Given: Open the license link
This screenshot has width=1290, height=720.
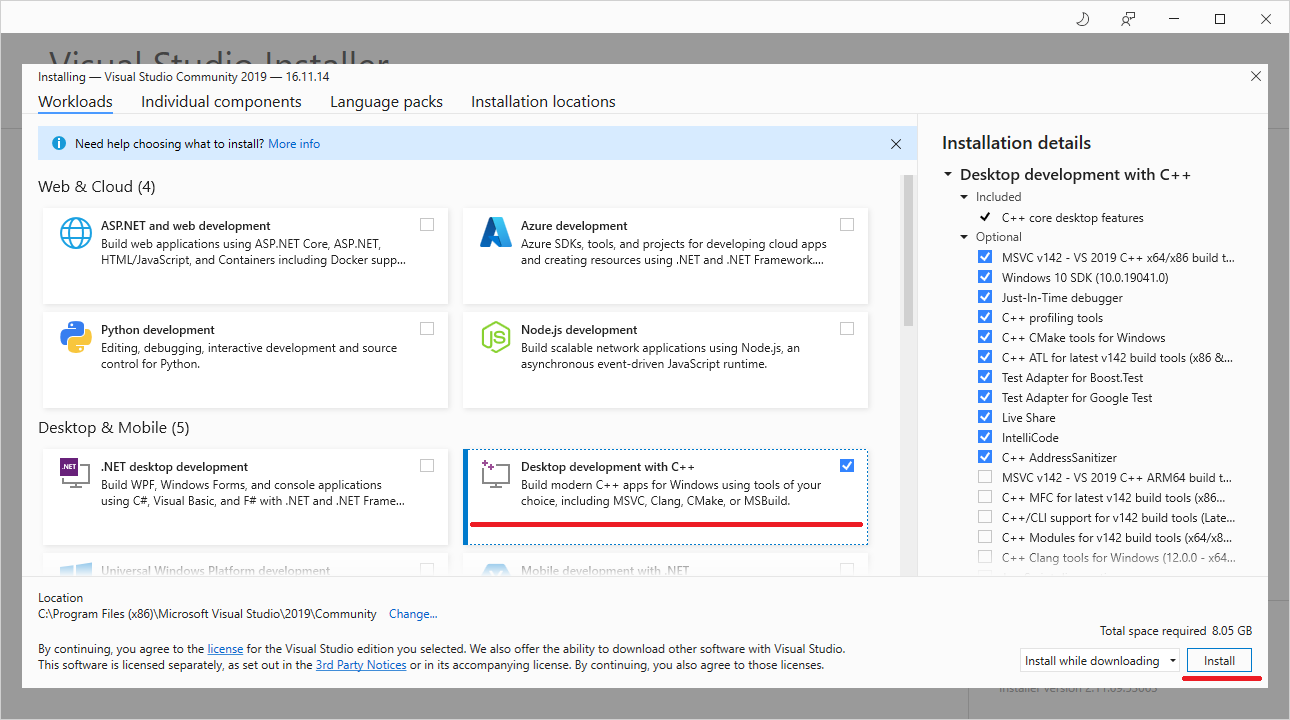Looking at the screenshot, I should click(x=225, y=649).
